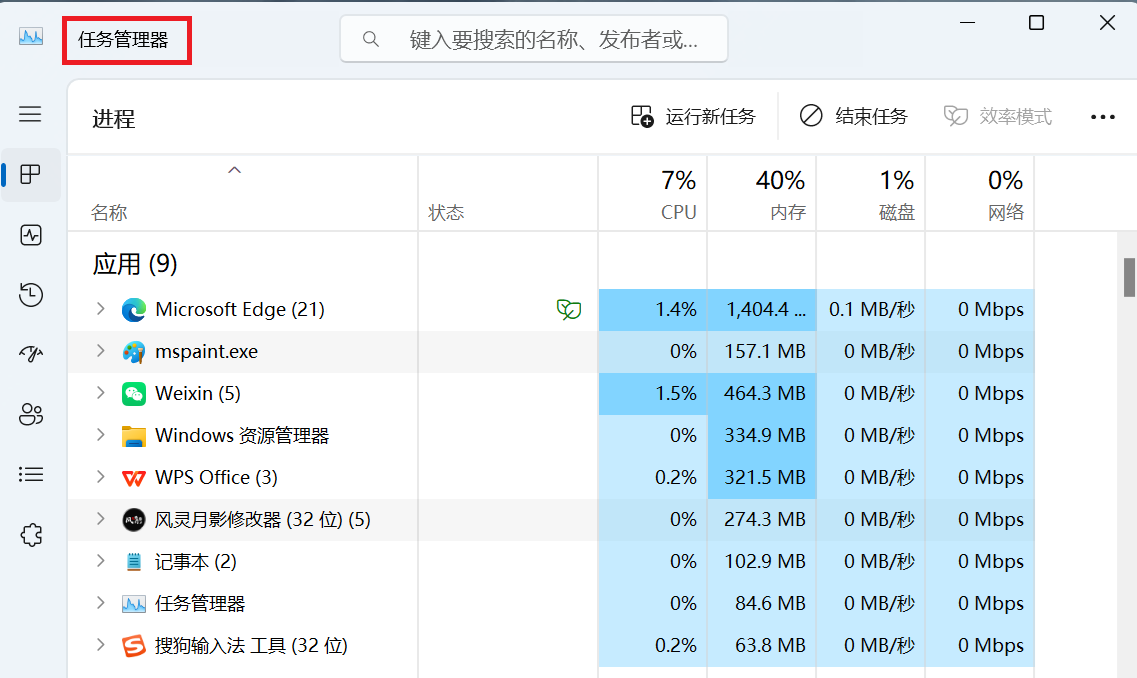
Task: Open the Users sidebar icon
Action: (x=30, y=414)
